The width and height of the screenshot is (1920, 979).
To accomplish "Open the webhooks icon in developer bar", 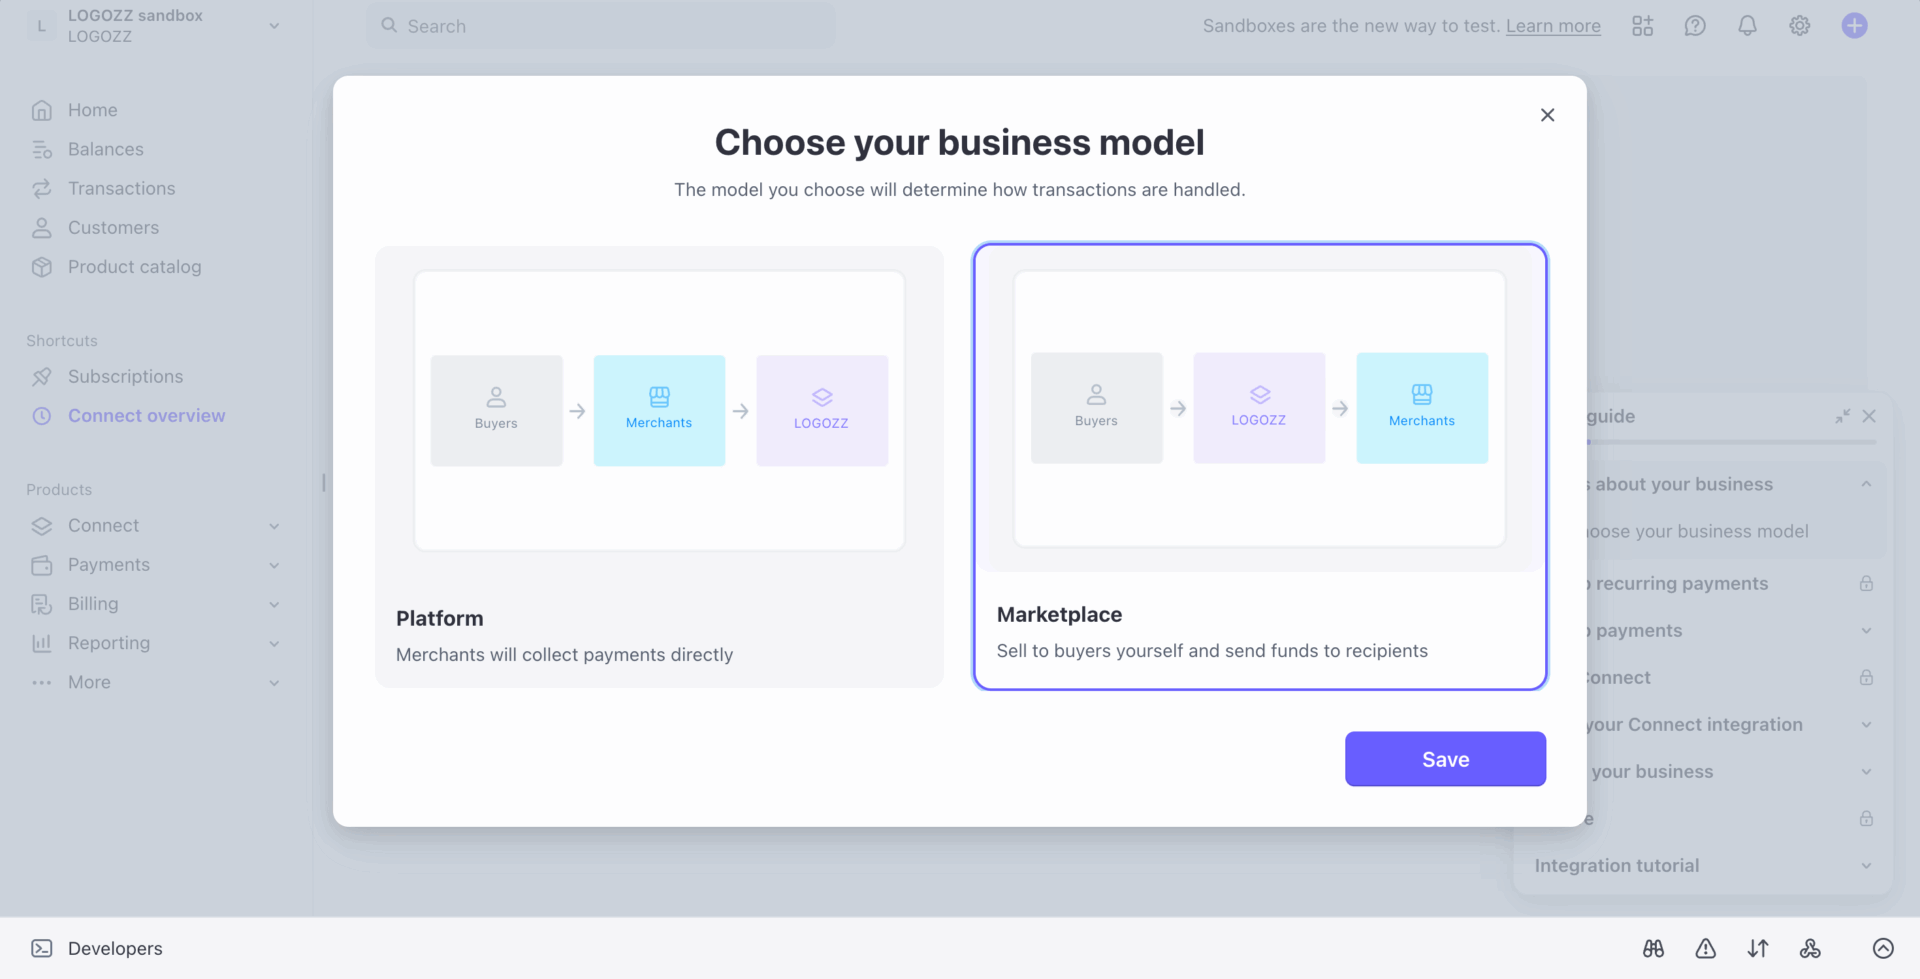I will point(1811,948).
